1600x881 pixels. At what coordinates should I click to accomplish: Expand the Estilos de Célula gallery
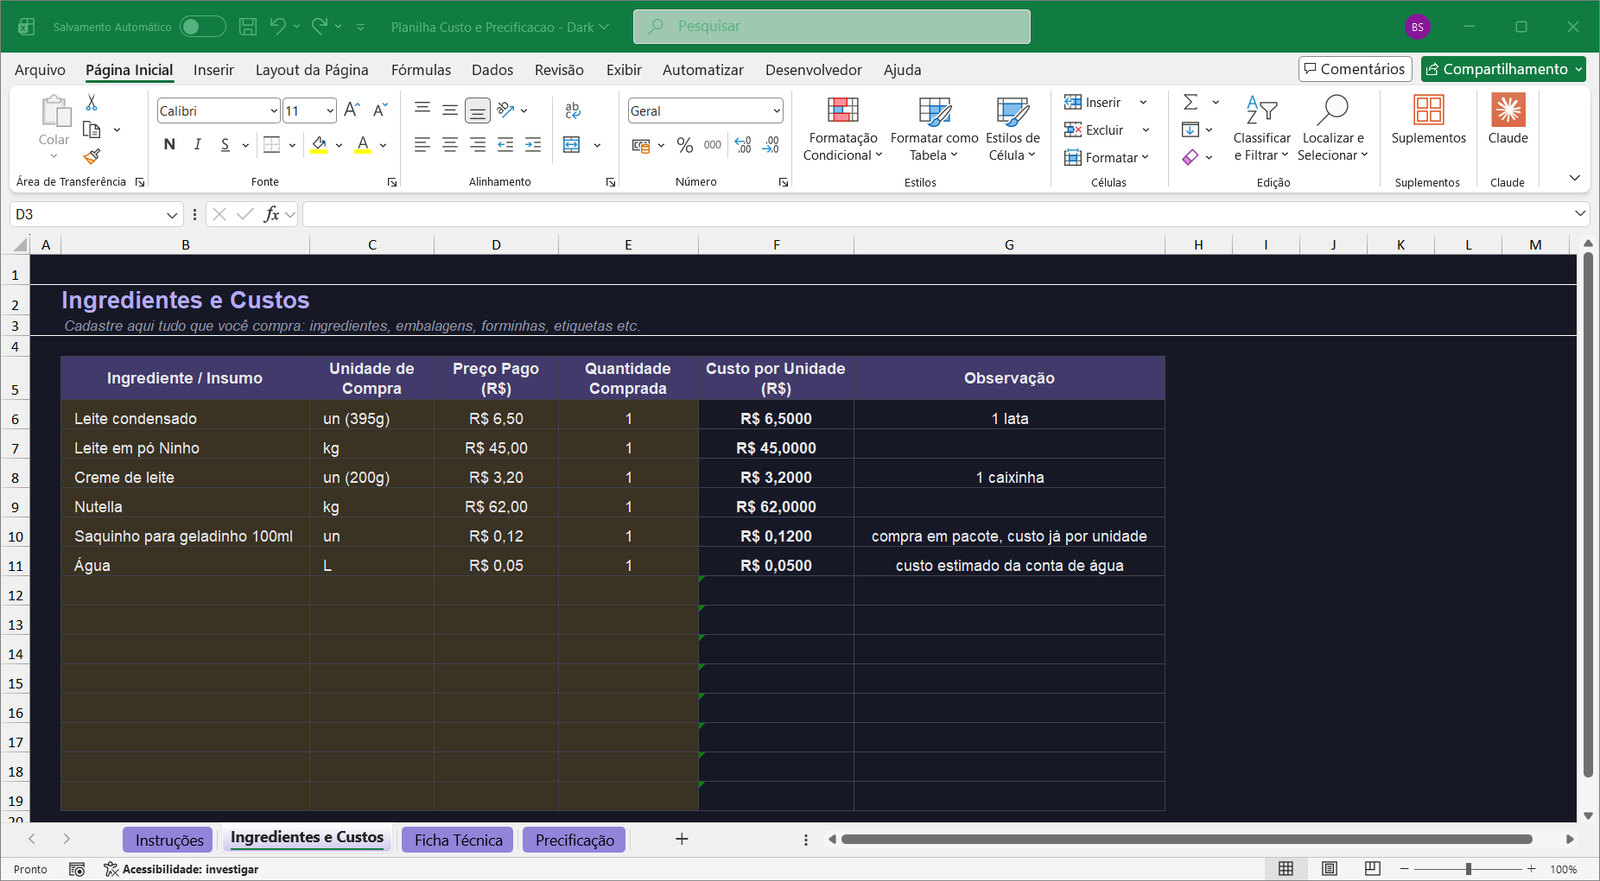click(1012, 128)
